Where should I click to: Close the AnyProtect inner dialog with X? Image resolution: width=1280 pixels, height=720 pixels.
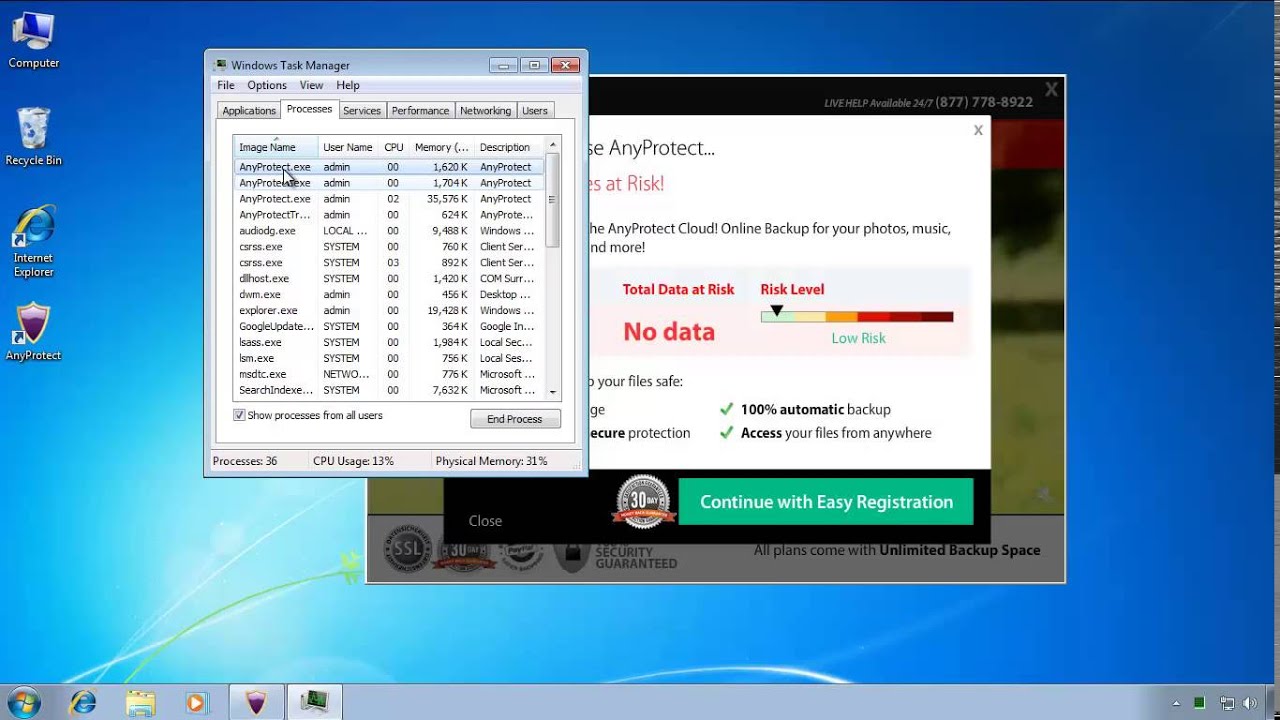[978, 130]
